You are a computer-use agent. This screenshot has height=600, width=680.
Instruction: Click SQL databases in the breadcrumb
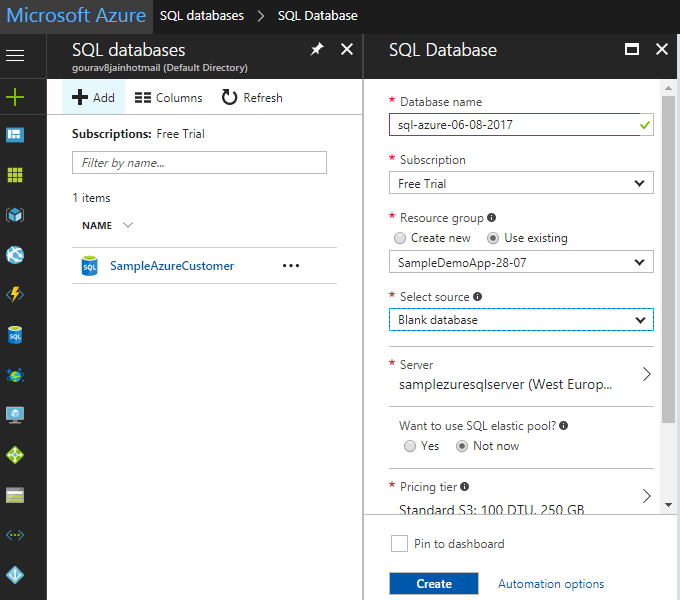click(201, 16)
